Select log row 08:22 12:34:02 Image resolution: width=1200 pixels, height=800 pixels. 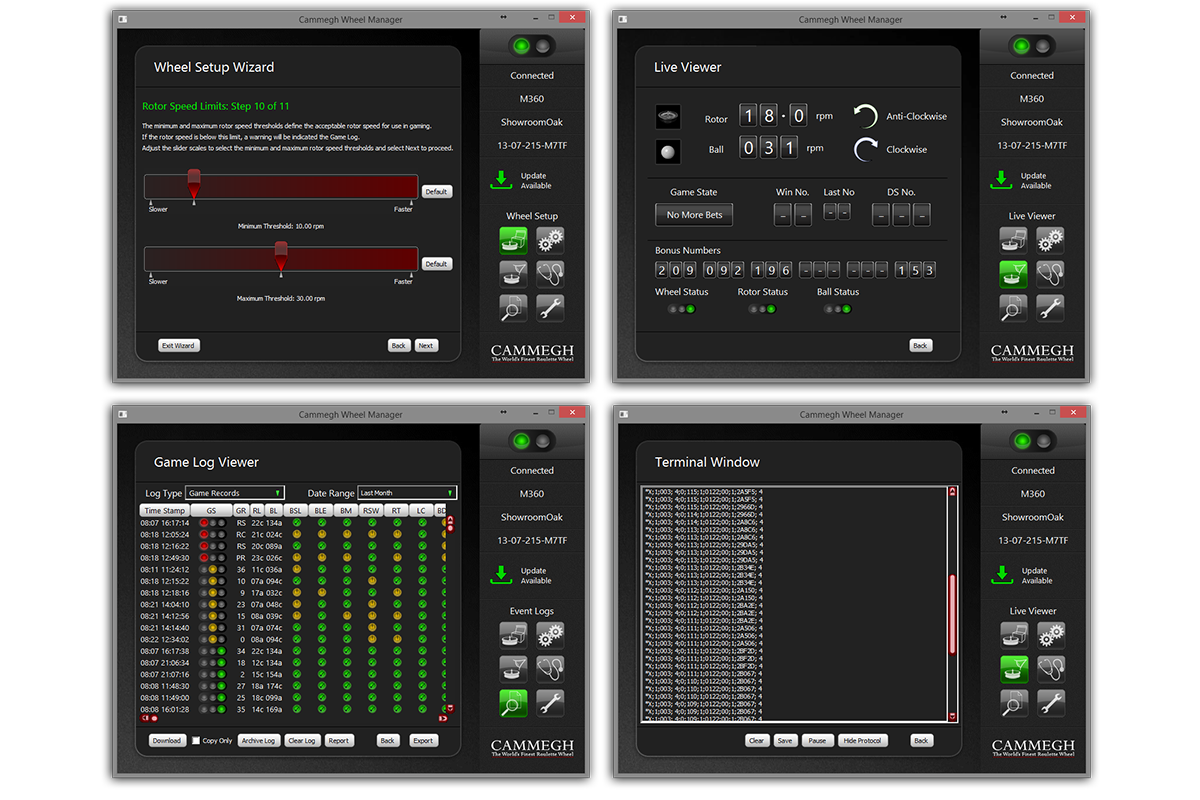point(293,640)
